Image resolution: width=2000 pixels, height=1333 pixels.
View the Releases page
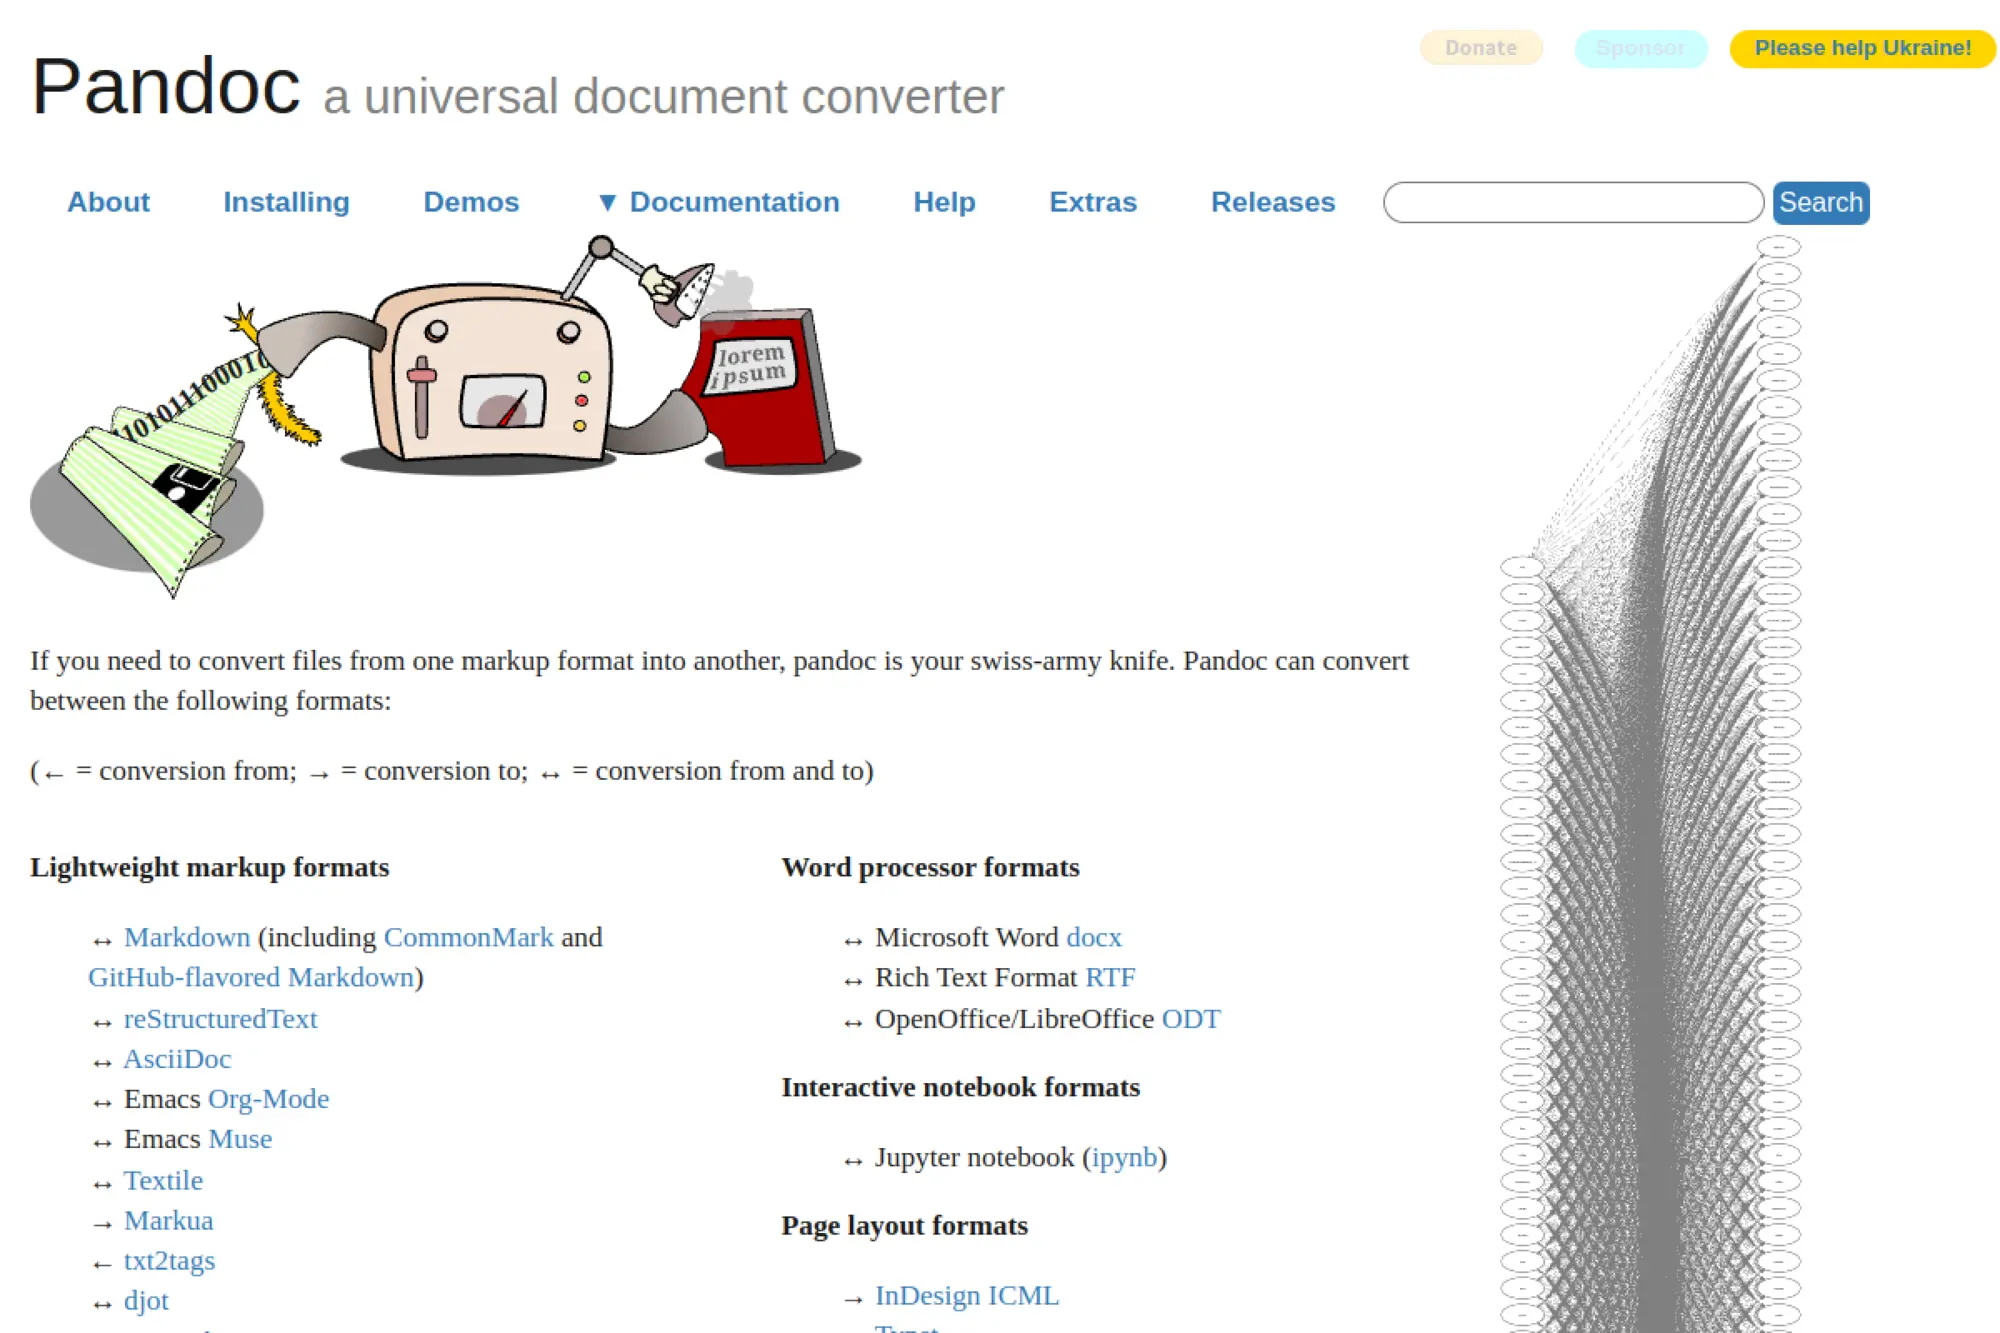(x=1272, y=202)
